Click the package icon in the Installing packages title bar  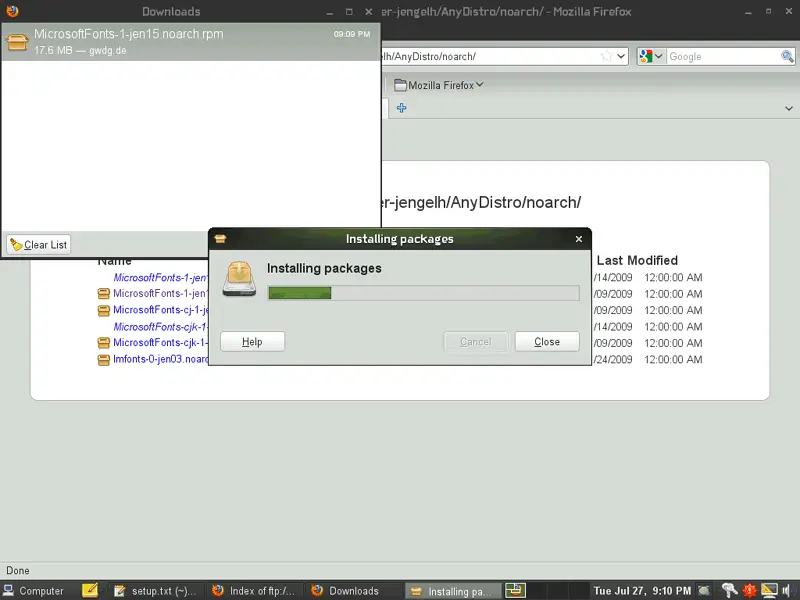(x=220, y=239)
